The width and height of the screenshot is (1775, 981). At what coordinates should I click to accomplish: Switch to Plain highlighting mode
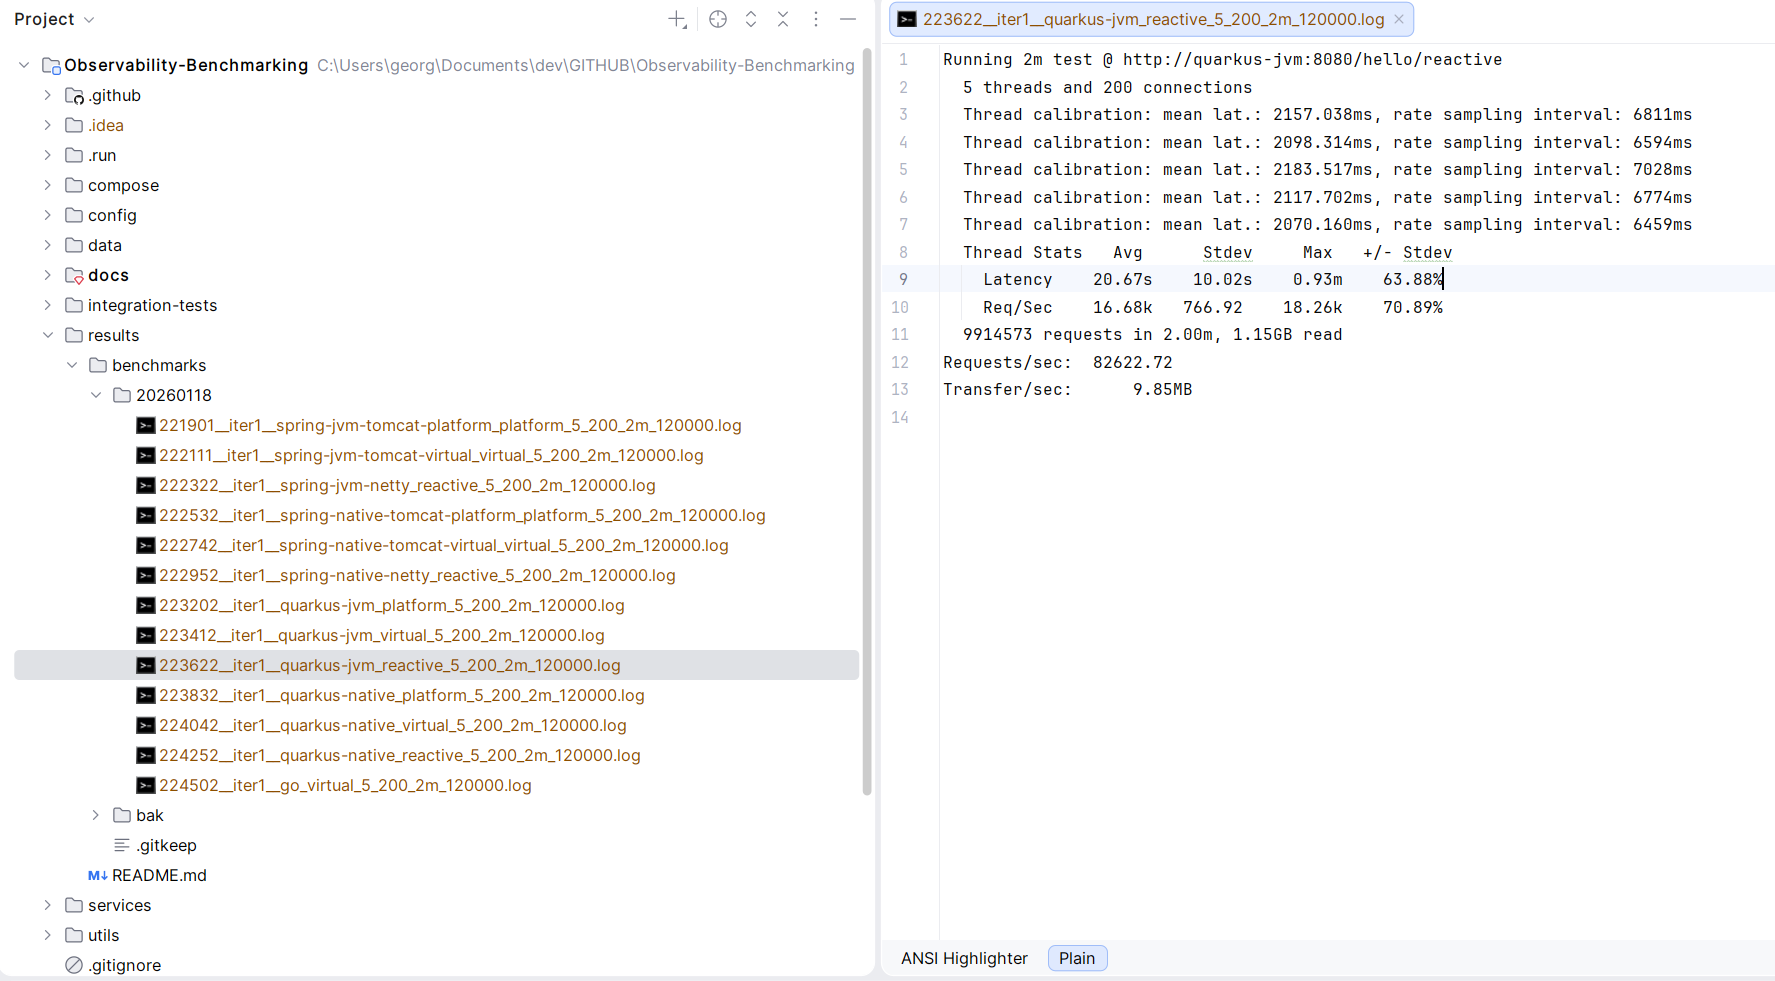click(x=1077, y=957)
